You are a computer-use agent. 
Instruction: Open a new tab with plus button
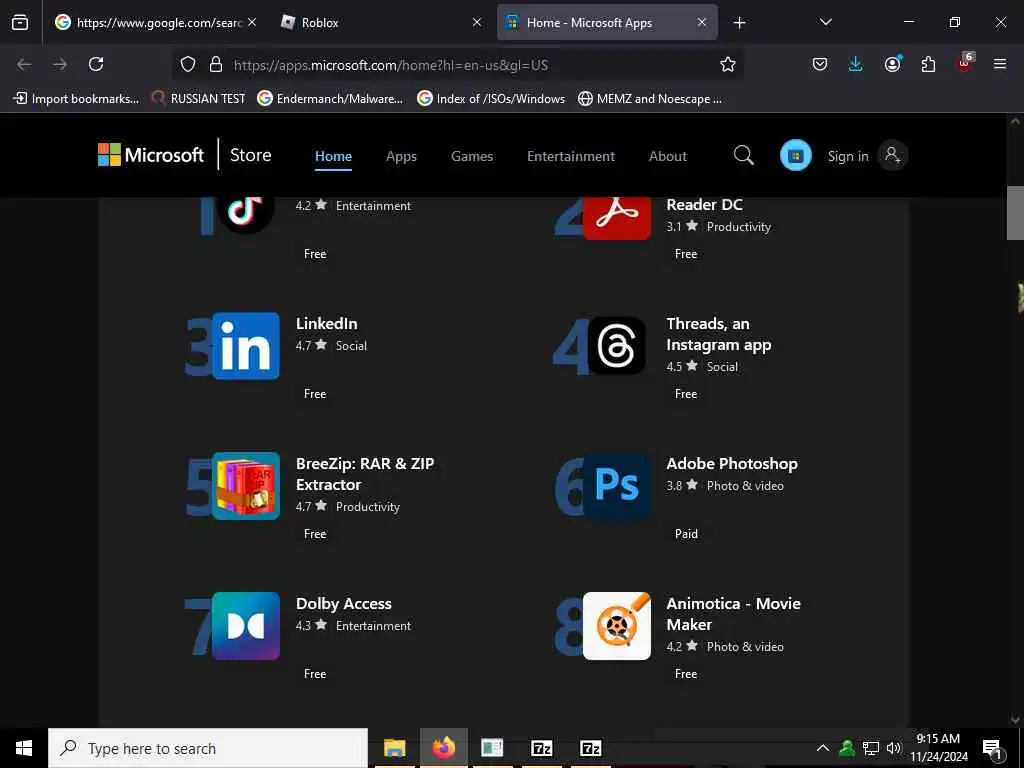[739, 23]
